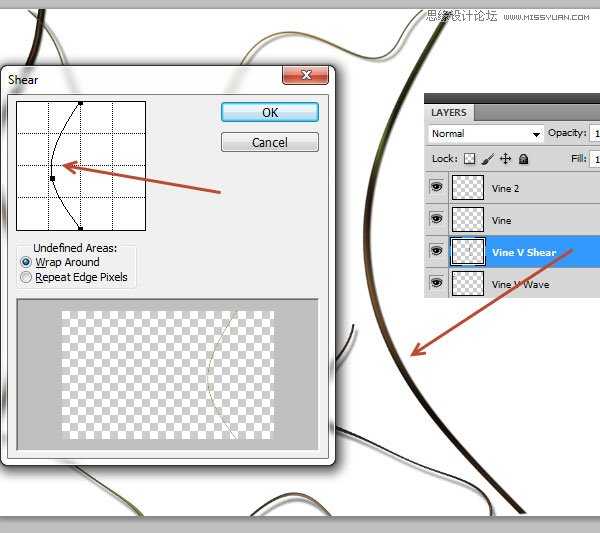Click the Opacity value field
Screen dimensions: 600x533
[595, 134]
